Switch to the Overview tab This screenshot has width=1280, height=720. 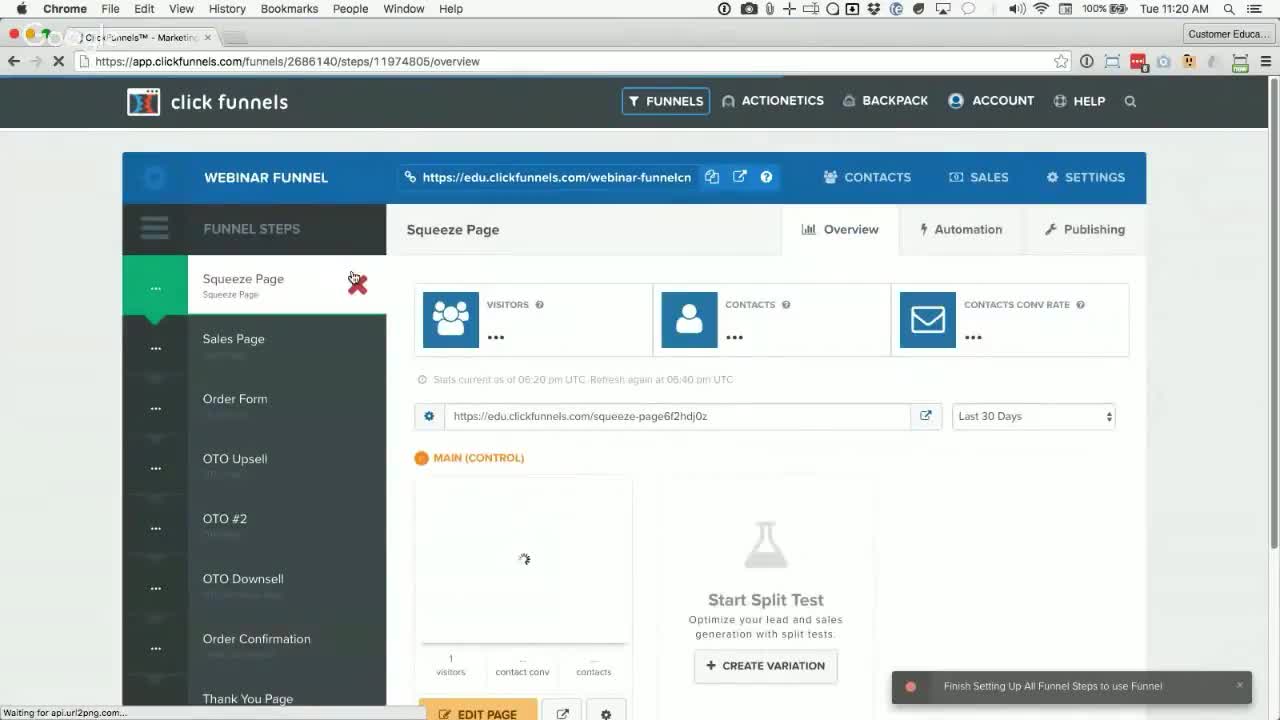[x=840, y=230]
